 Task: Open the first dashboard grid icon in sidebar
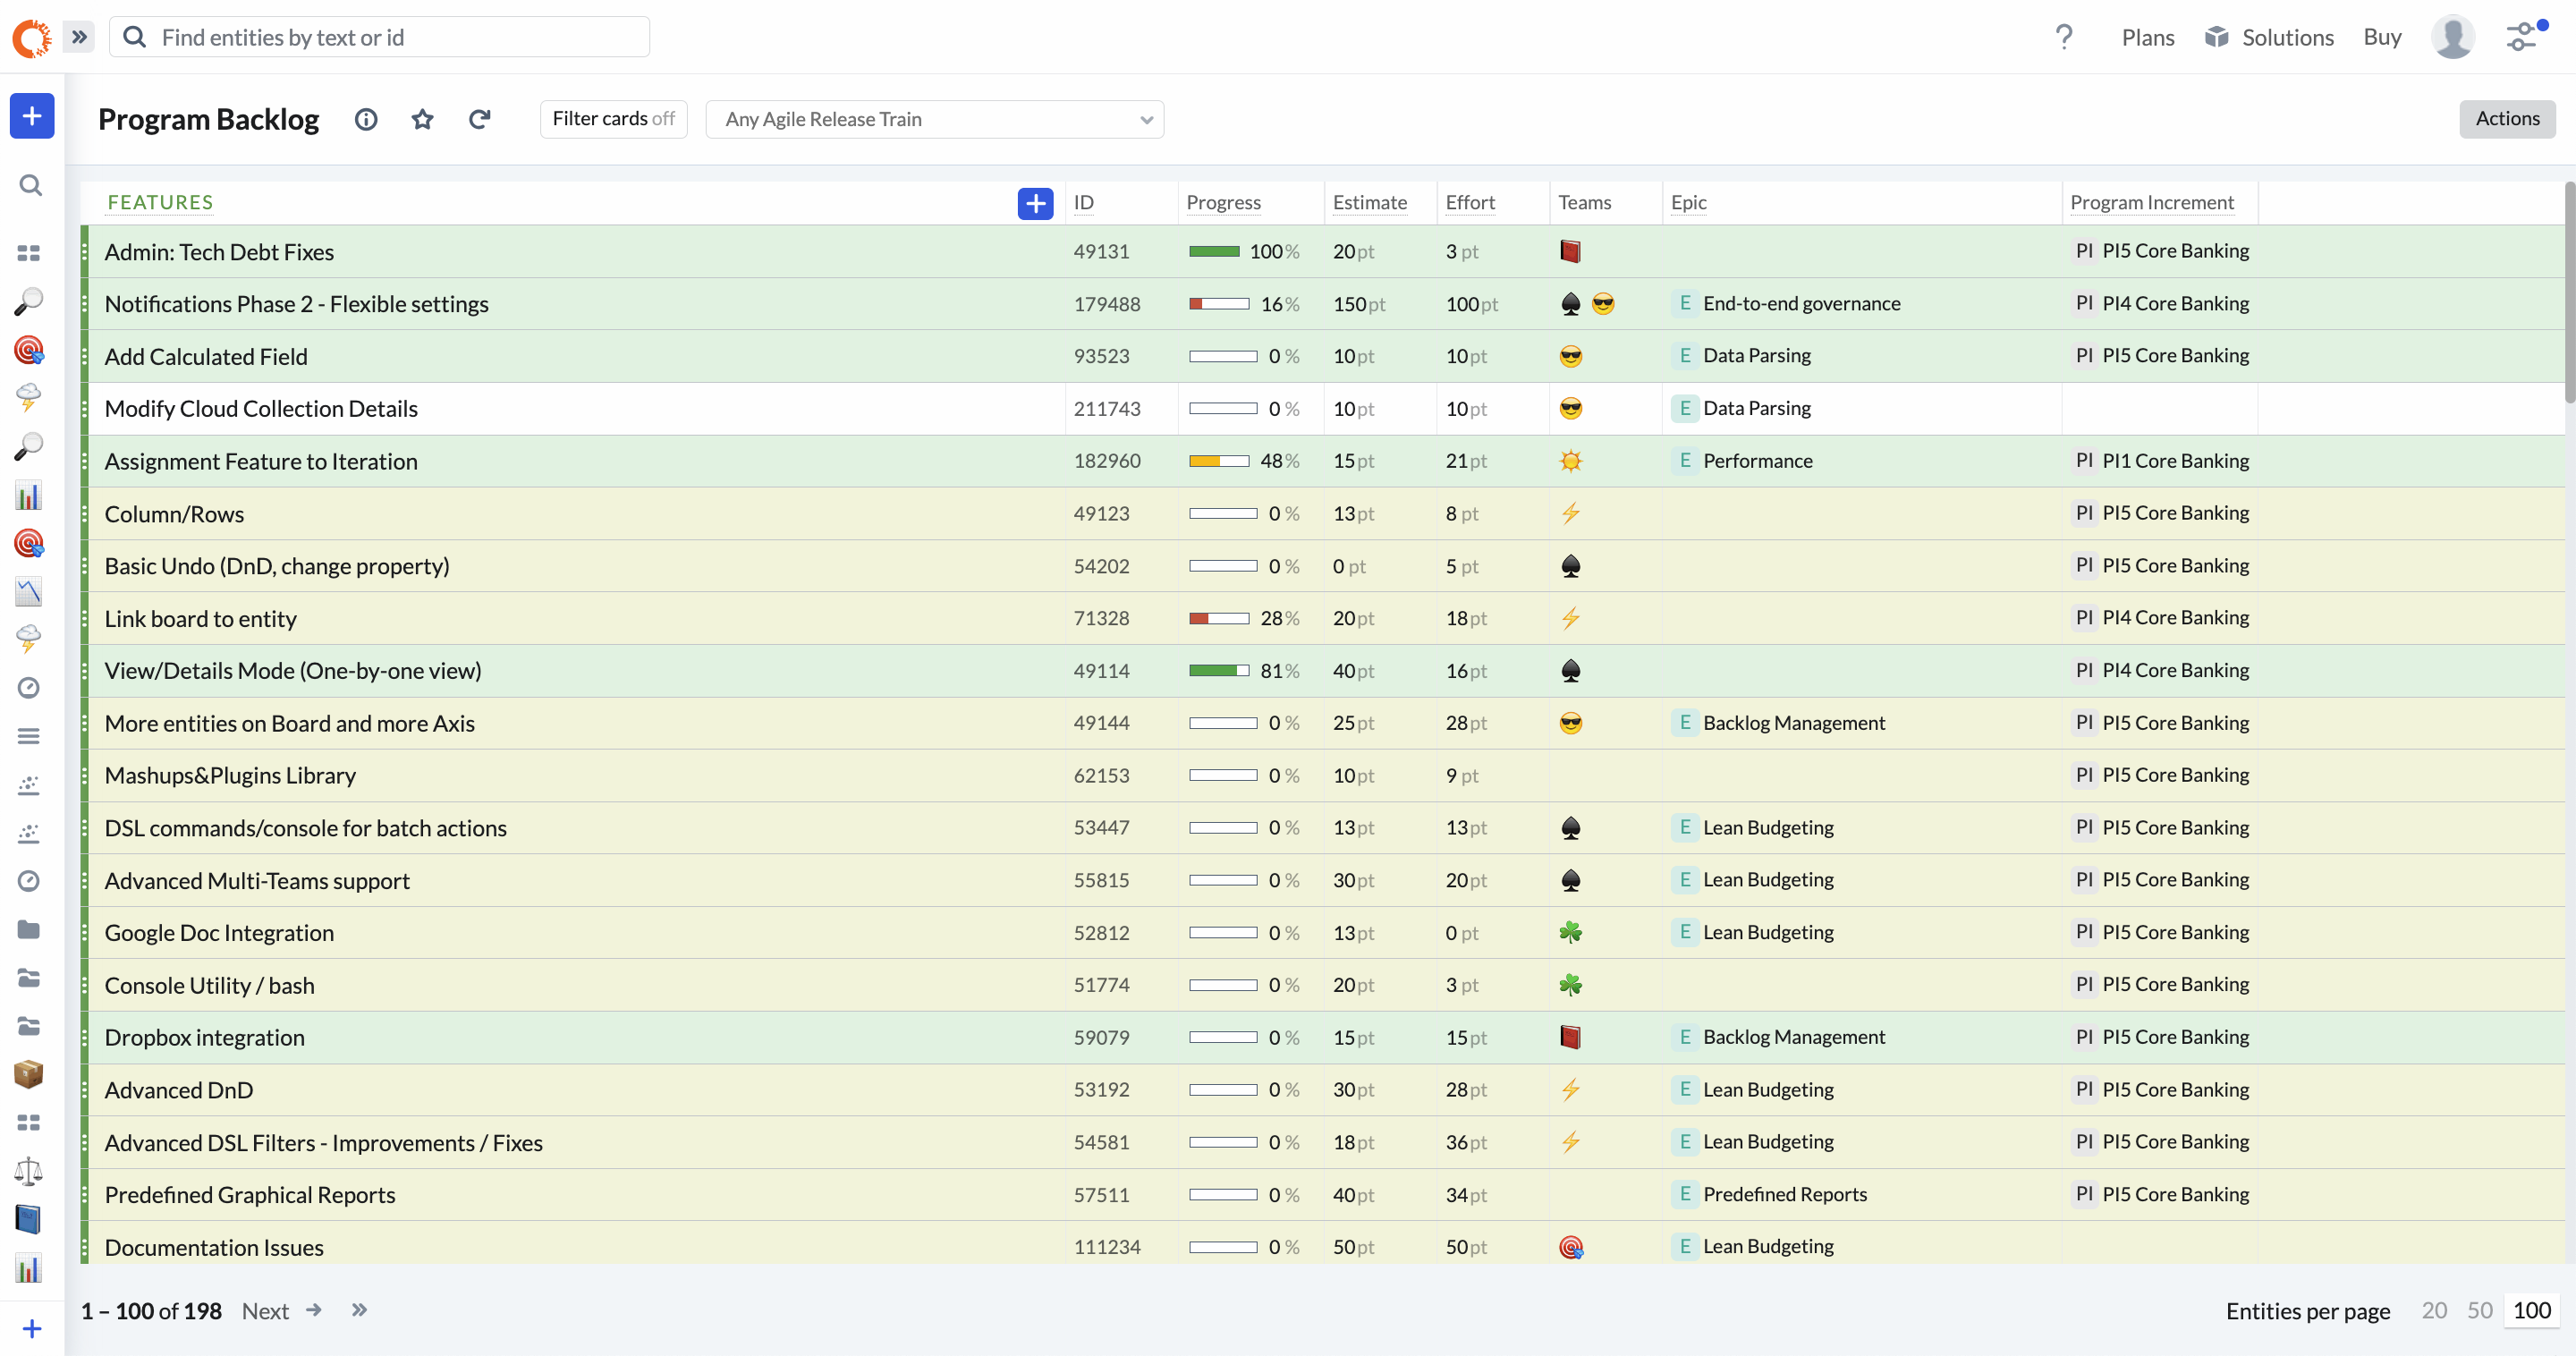pos(29,253)
